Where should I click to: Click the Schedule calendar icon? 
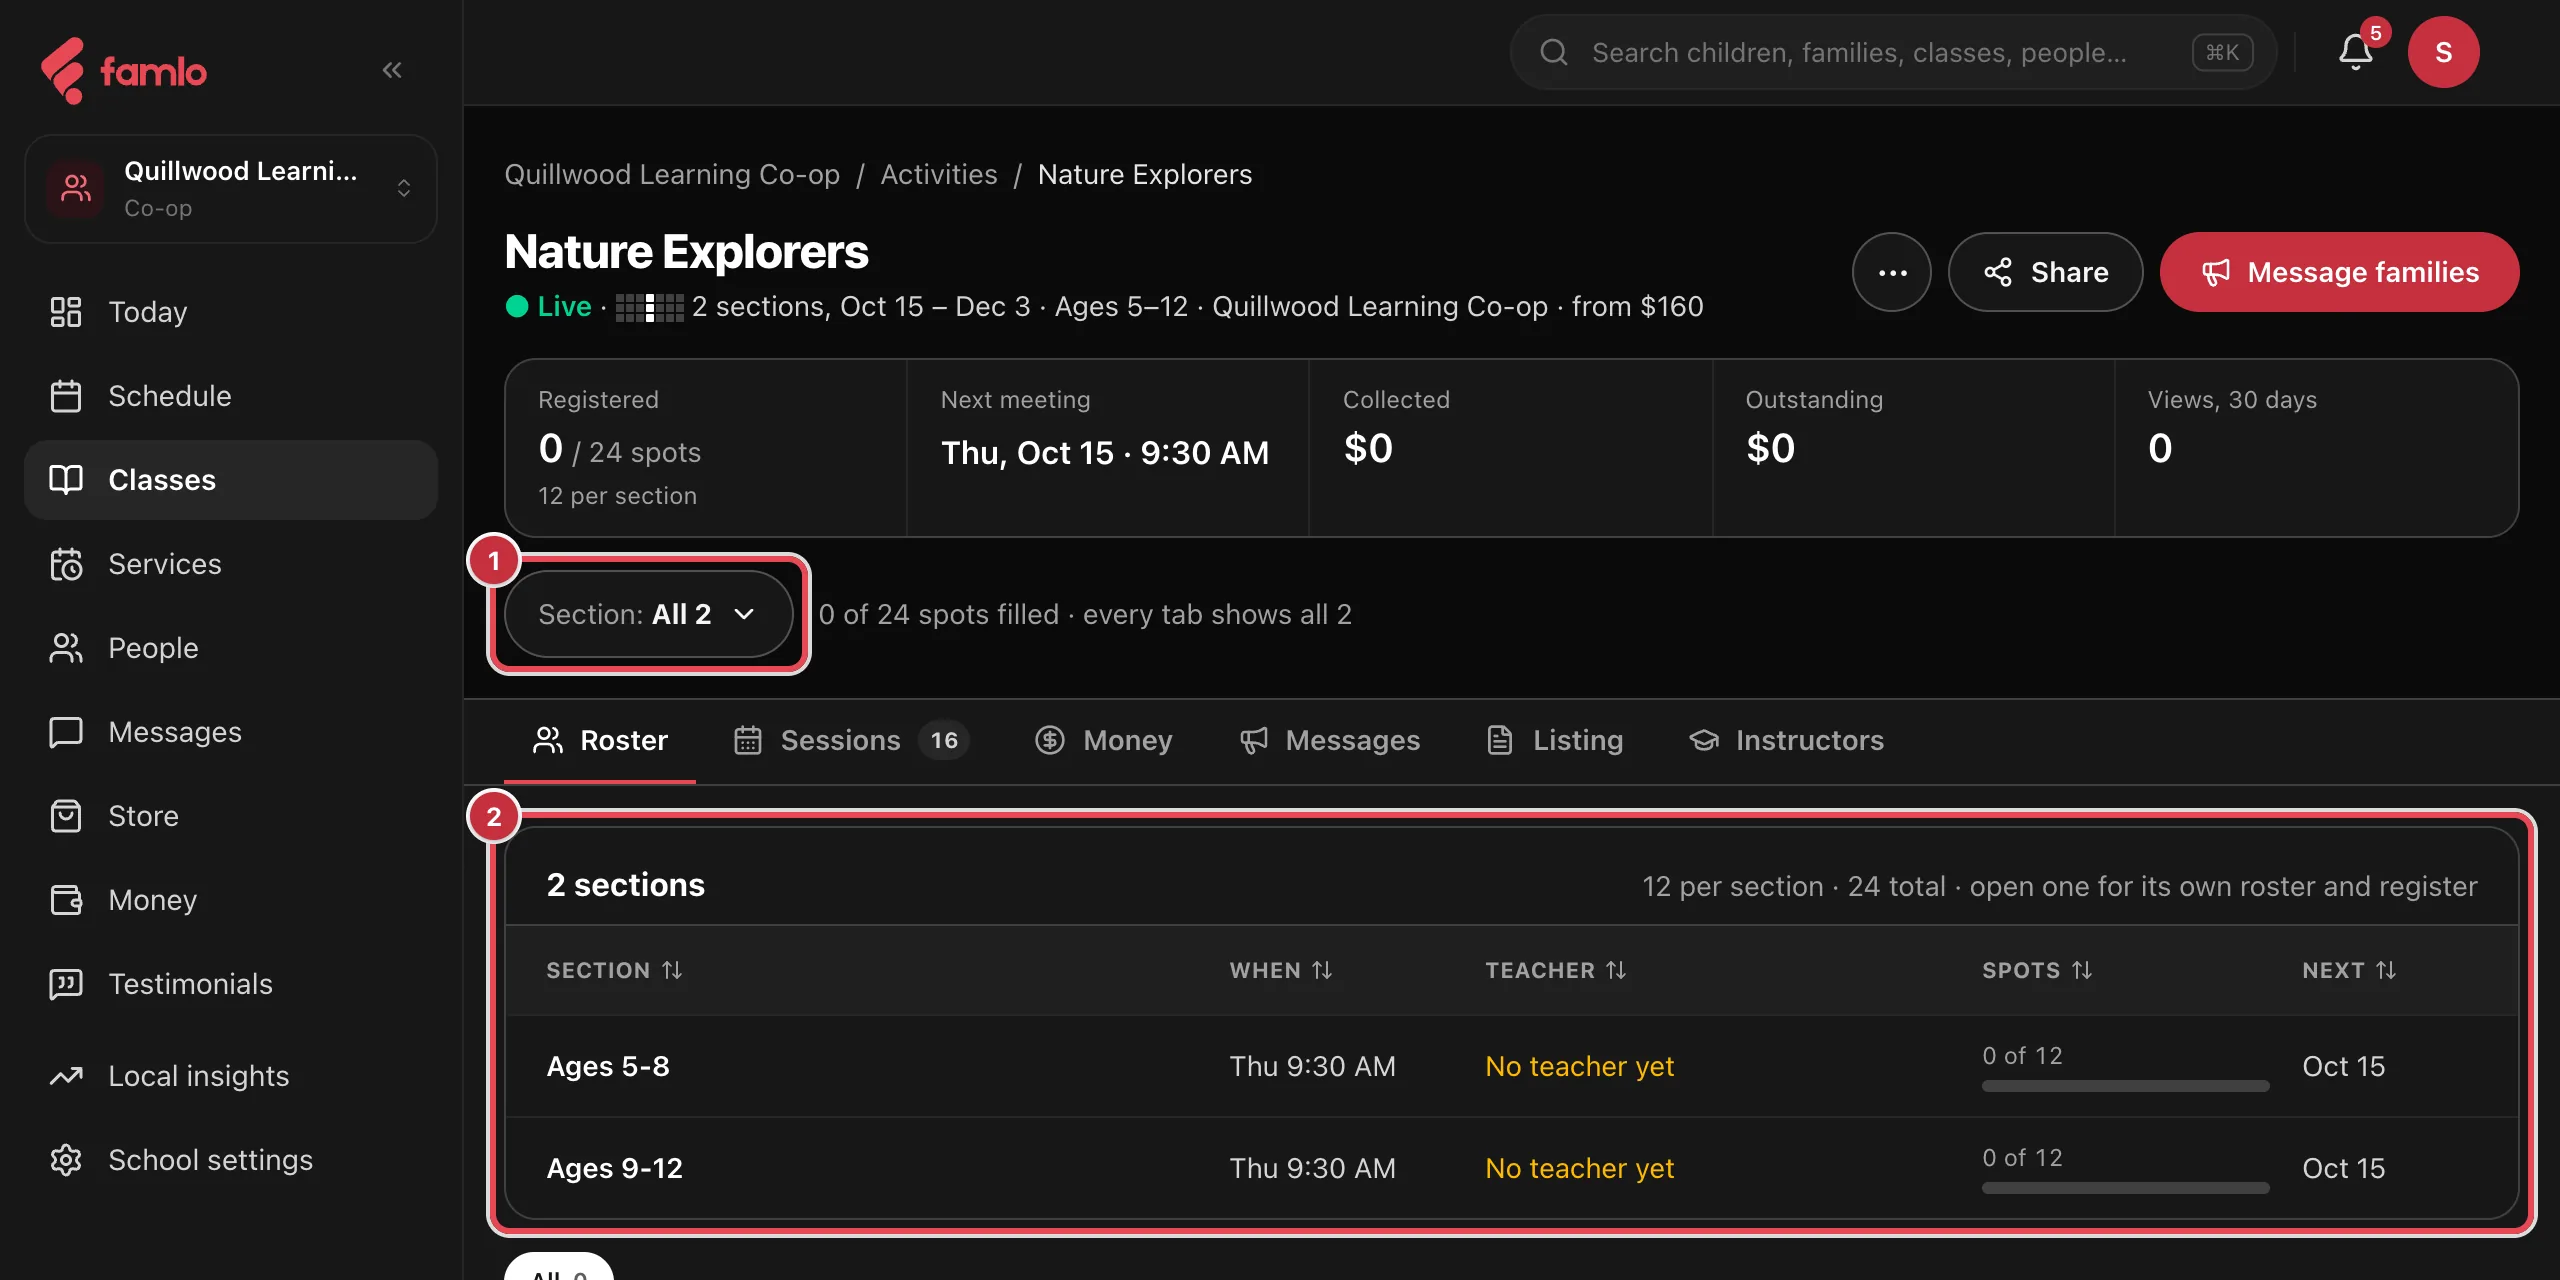click(x=66, y=396)
